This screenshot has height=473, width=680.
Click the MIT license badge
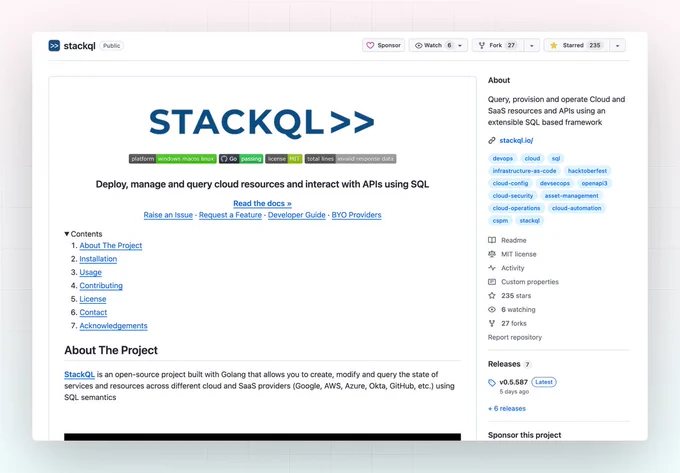284,159
